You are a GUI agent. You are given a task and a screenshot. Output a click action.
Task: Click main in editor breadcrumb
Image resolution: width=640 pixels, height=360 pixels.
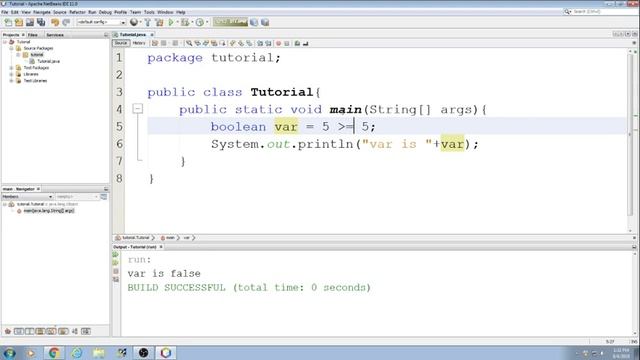coord(170,238)
